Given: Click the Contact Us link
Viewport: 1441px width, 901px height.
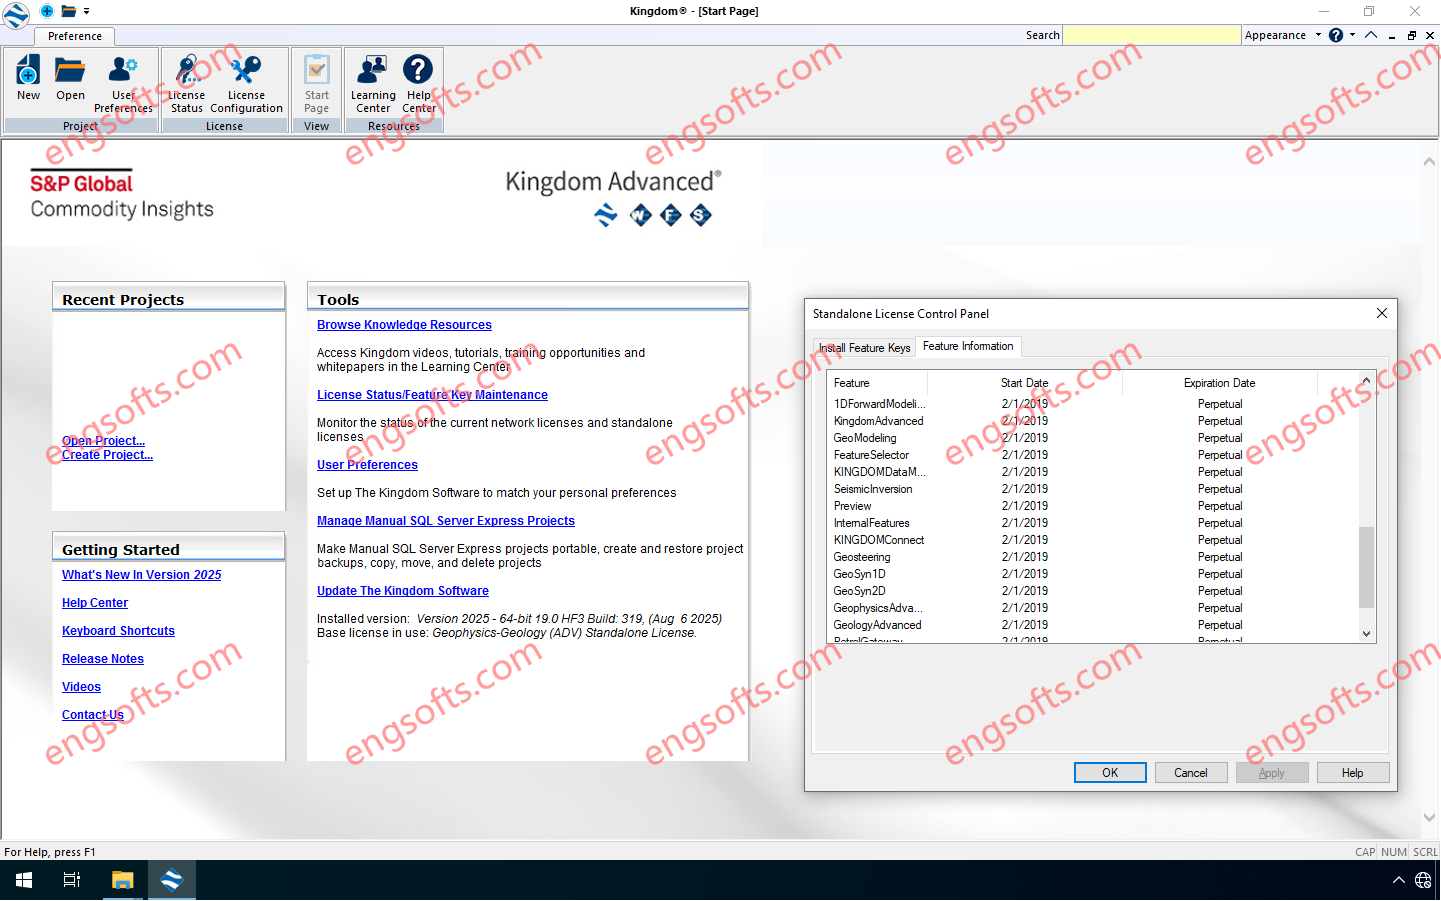Looking at the screenshot, I should (x=93, y=715).
